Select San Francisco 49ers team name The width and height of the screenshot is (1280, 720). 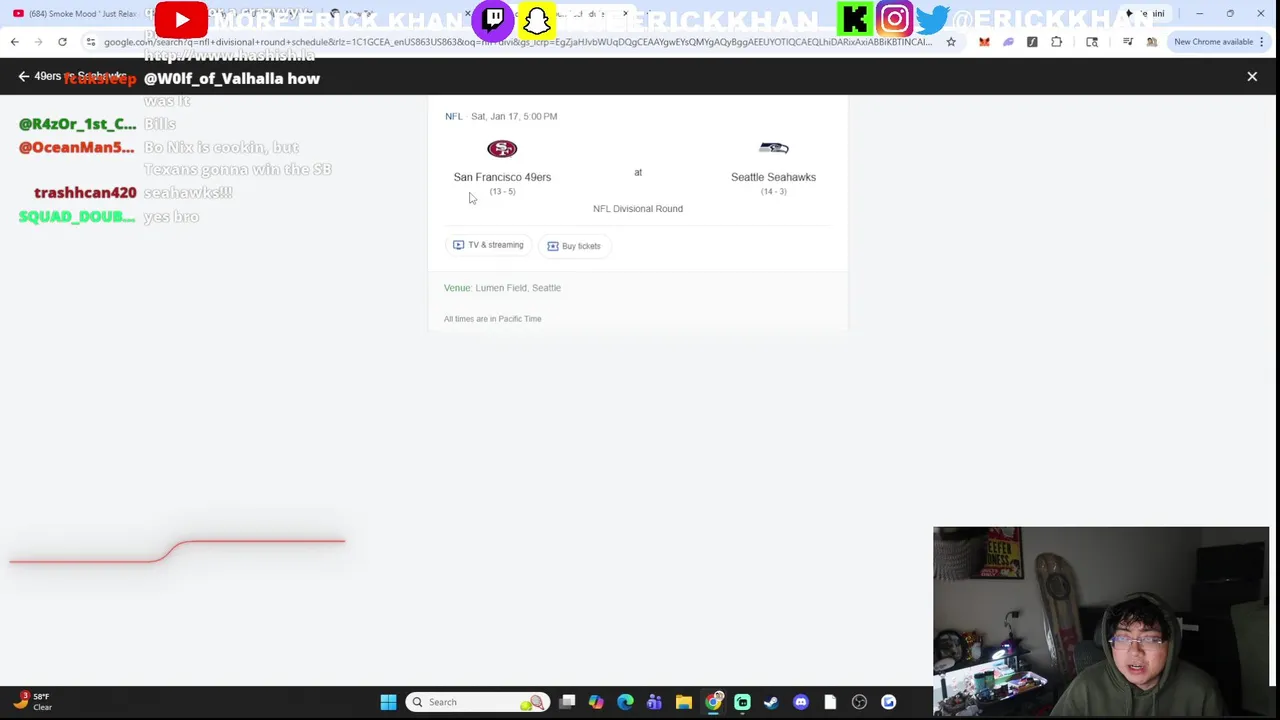click(502, 177)
